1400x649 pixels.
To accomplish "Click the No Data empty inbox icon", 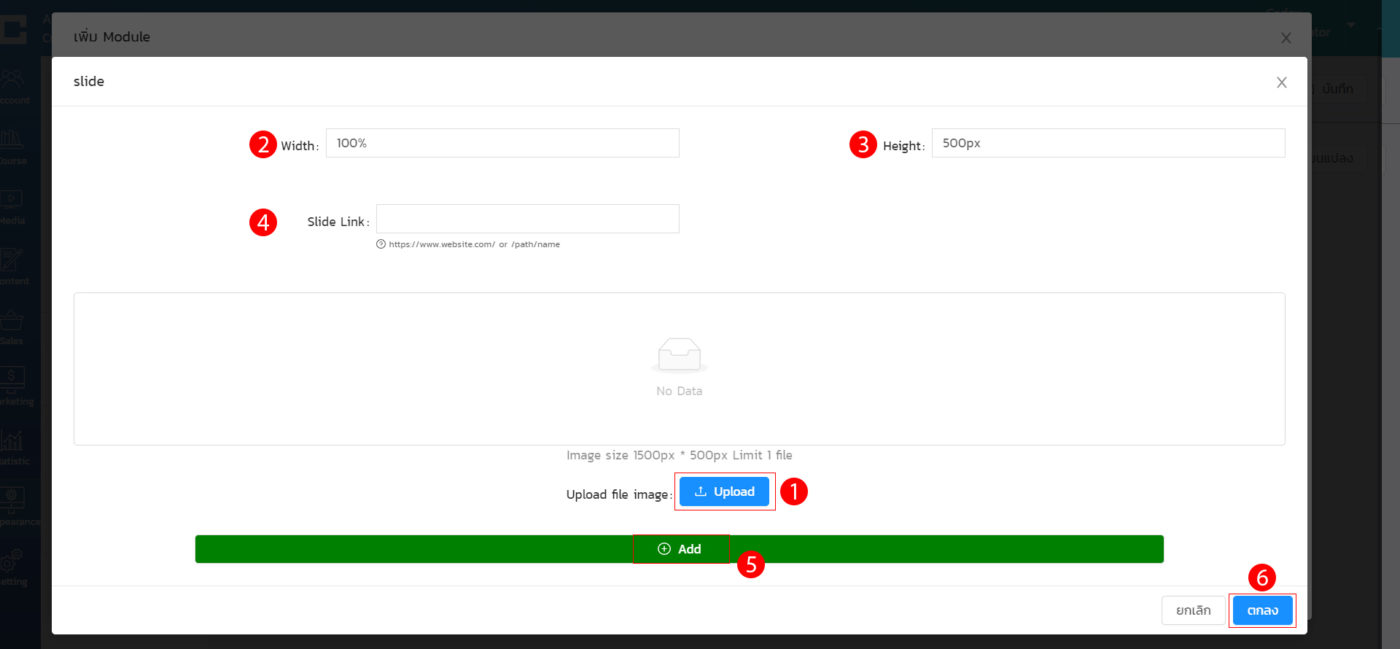I will 679,355.
